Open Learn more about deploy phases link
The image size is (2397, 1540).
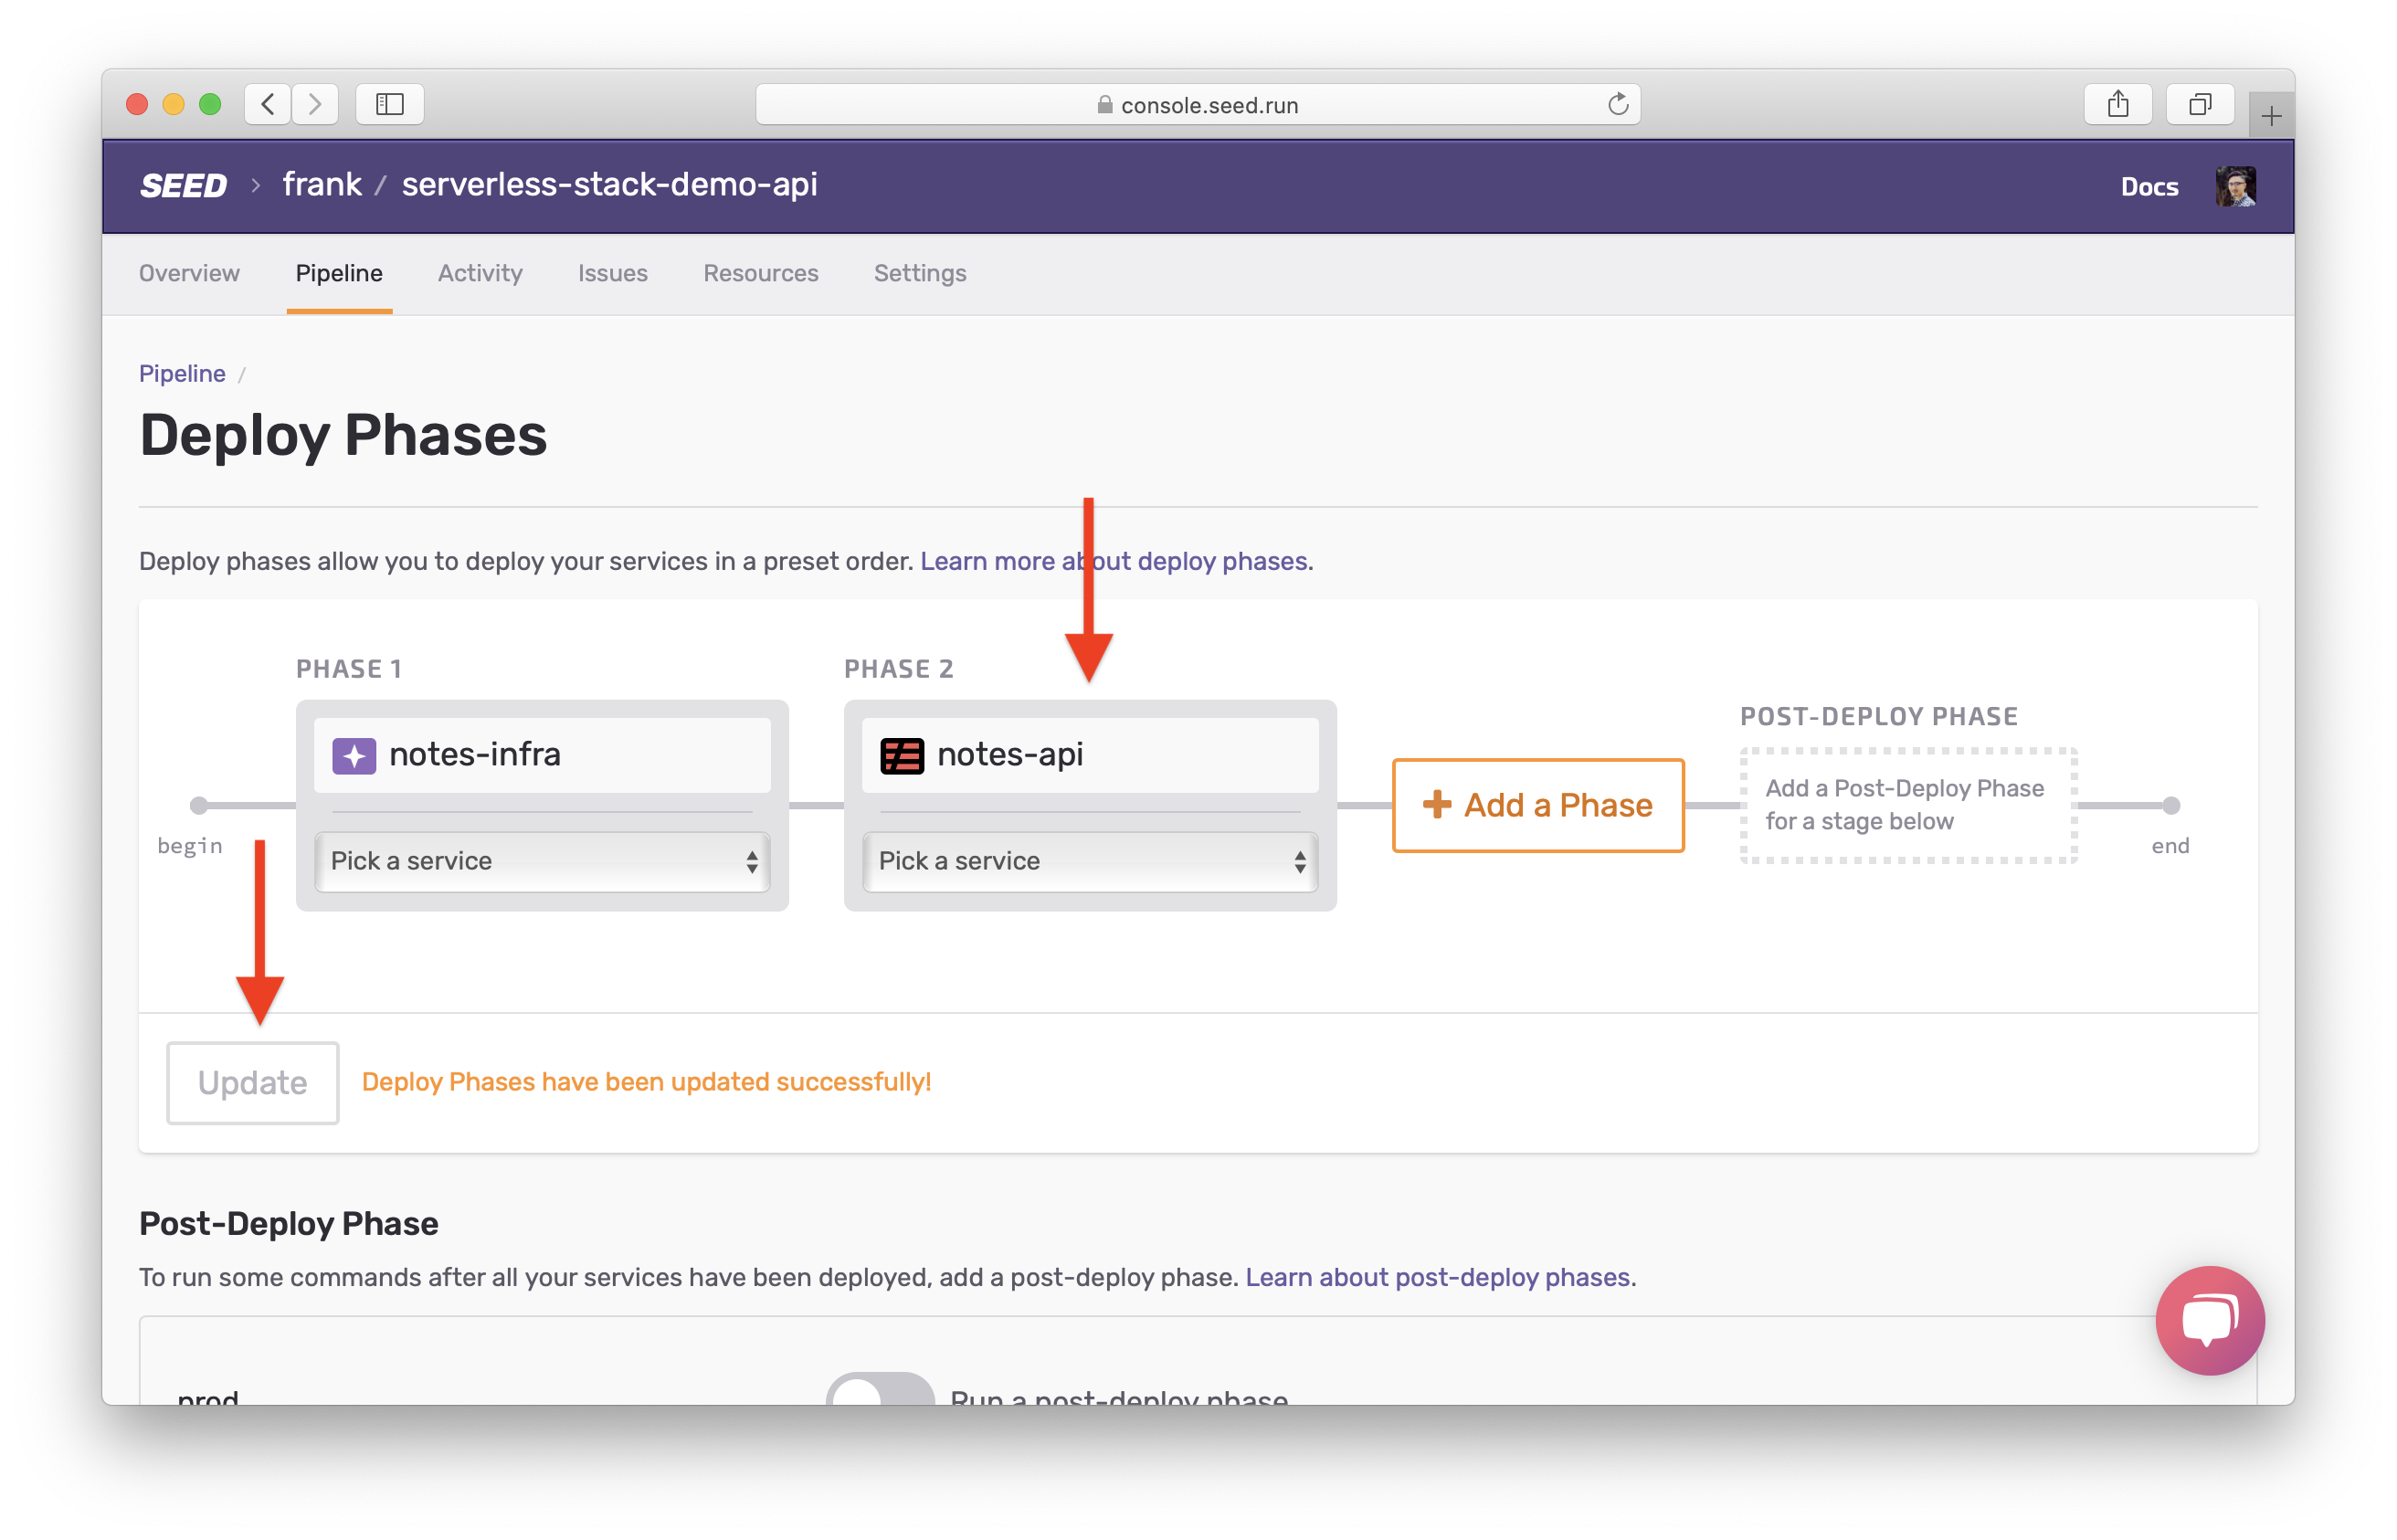point(1113,561)
